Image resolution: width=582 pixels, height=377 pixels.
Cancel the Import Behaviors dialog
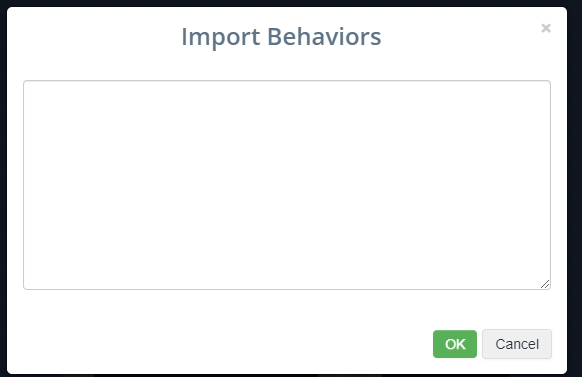pyautogui.click(x=517, y=344)
